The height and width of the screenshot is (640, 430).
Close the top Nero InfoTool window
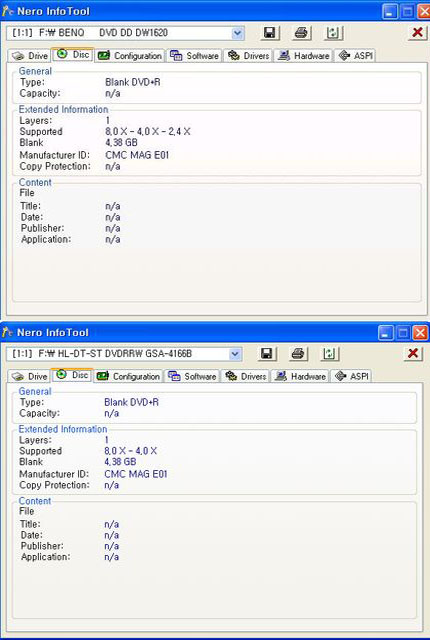424,11
